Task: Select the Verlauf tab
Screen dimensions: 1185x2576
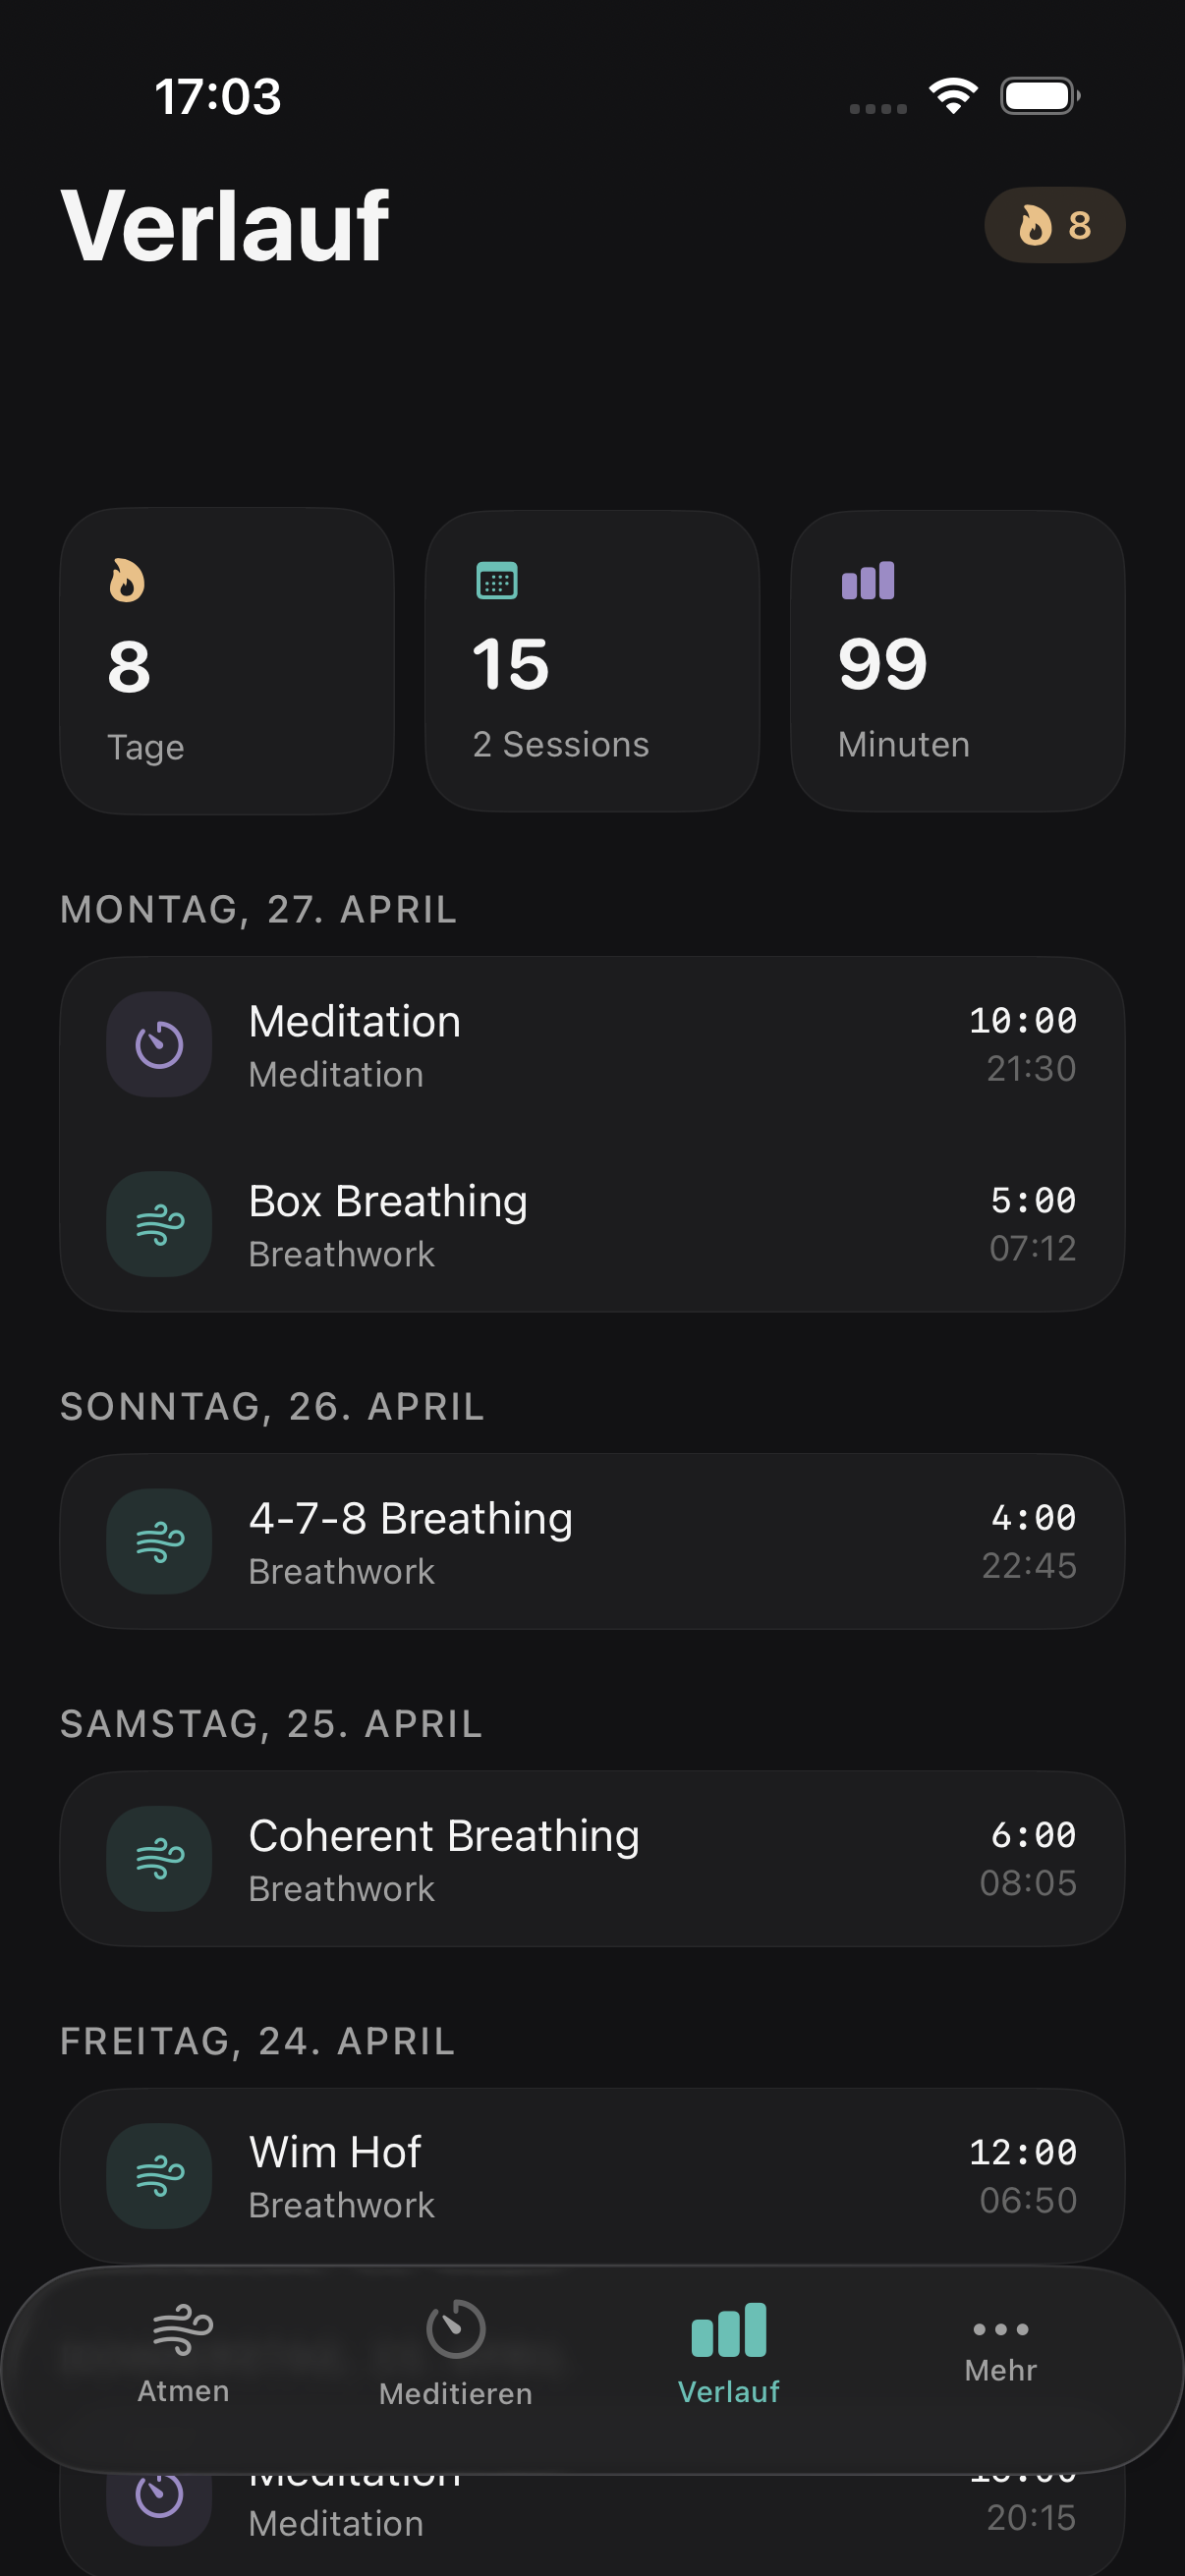Action: (729, 2354)
